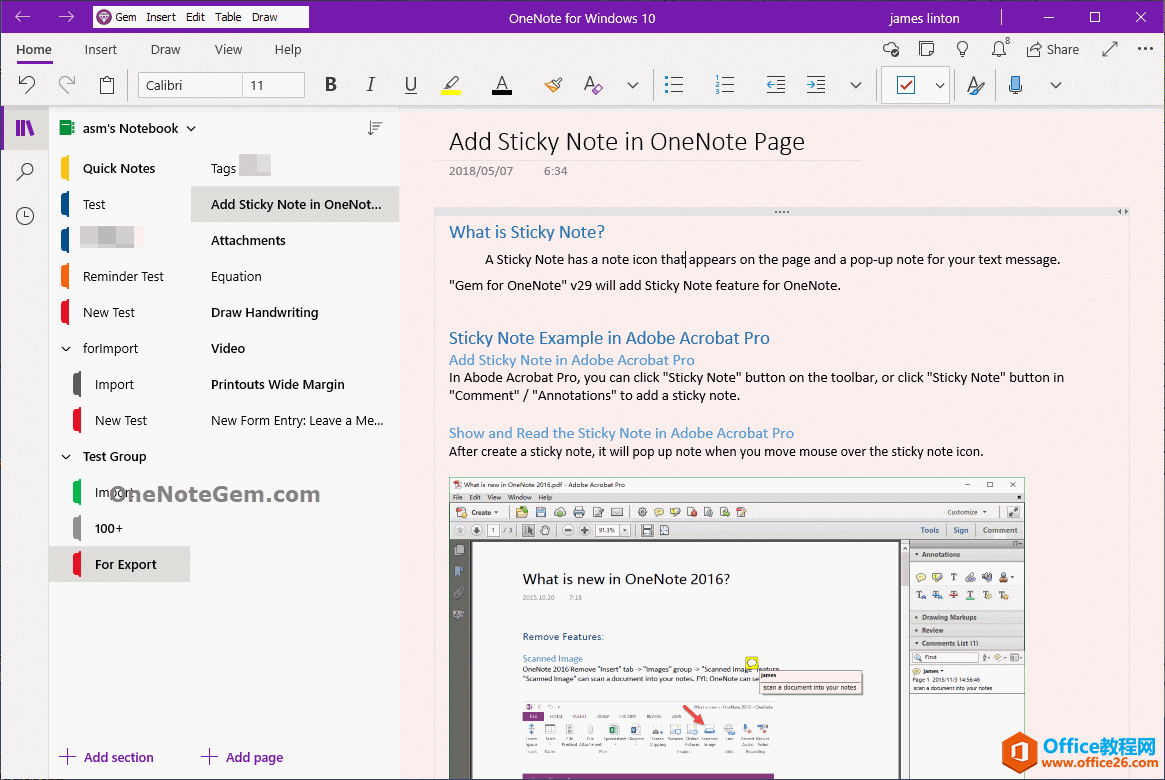Tag selection as To Do checkbox

click(x=906, y=85)
